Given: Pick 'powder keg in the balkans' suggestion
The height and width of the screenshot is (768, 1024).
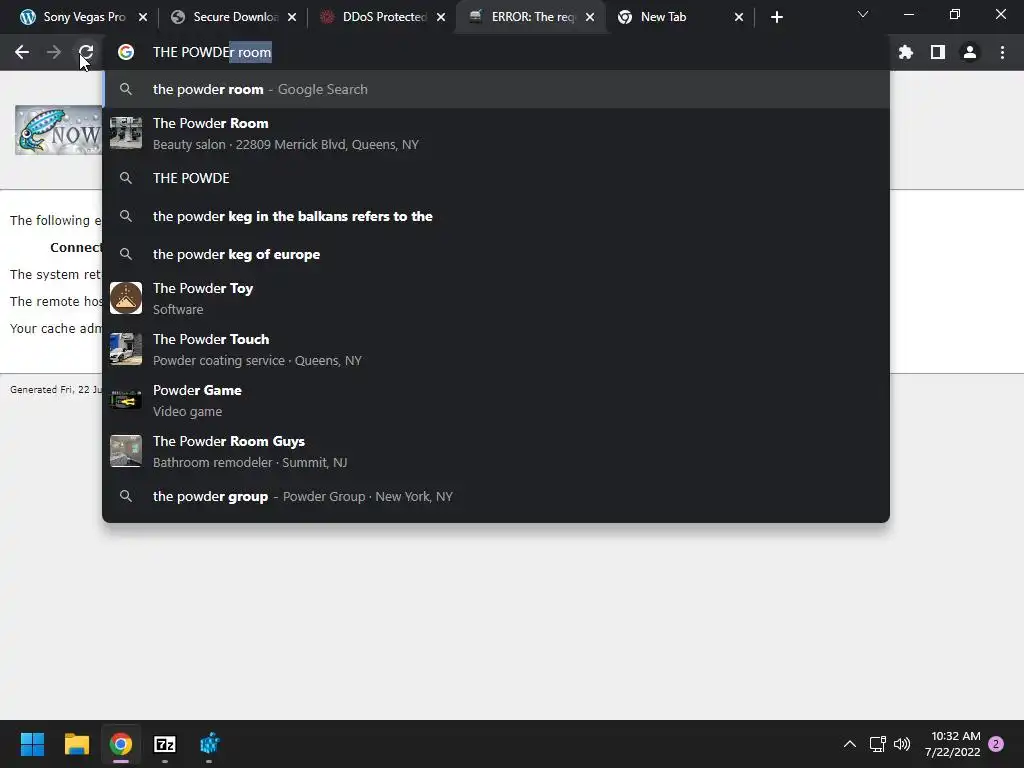Looking at the screenshot, I should click(x=496, y=216).
